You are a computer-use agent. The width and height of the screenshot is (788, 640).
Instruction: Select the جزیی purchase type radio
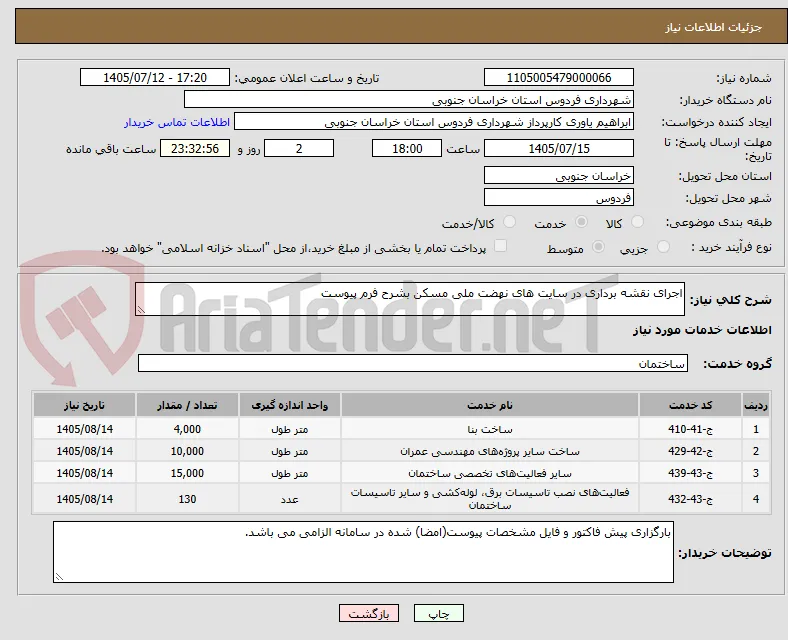663,247
